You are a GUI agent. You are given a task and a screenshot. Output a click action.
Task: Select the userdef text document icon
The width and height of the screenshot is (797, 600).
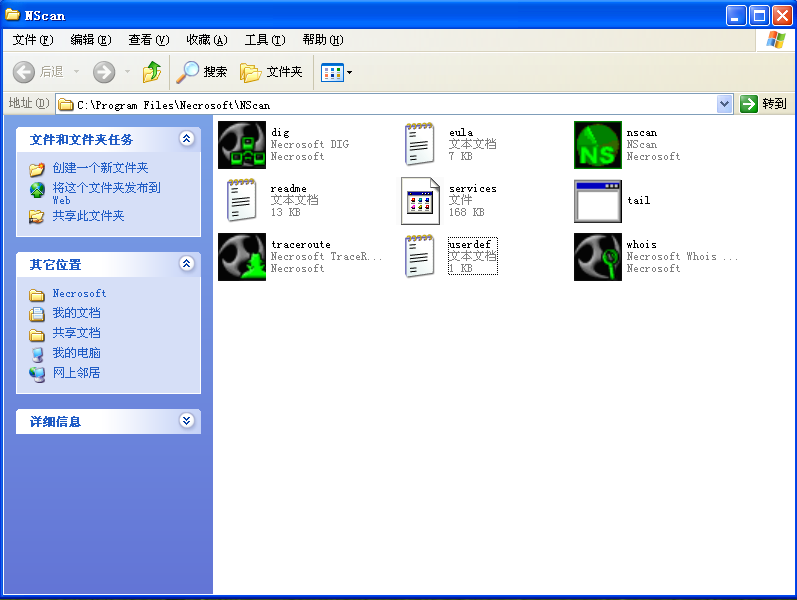(419, 256)
